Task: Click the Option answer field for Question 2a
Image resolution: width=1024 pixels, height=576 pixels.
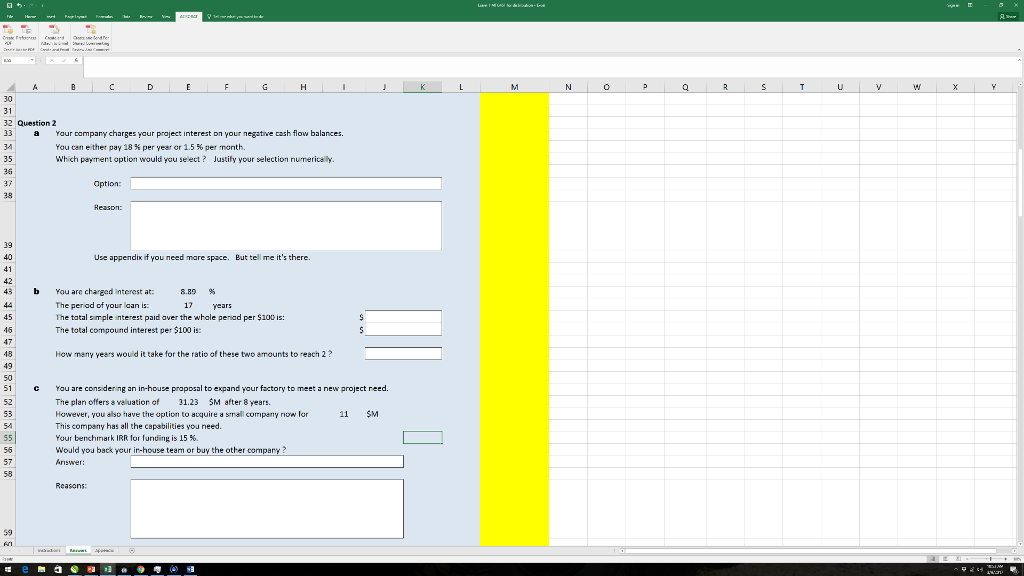Action: 286,183
